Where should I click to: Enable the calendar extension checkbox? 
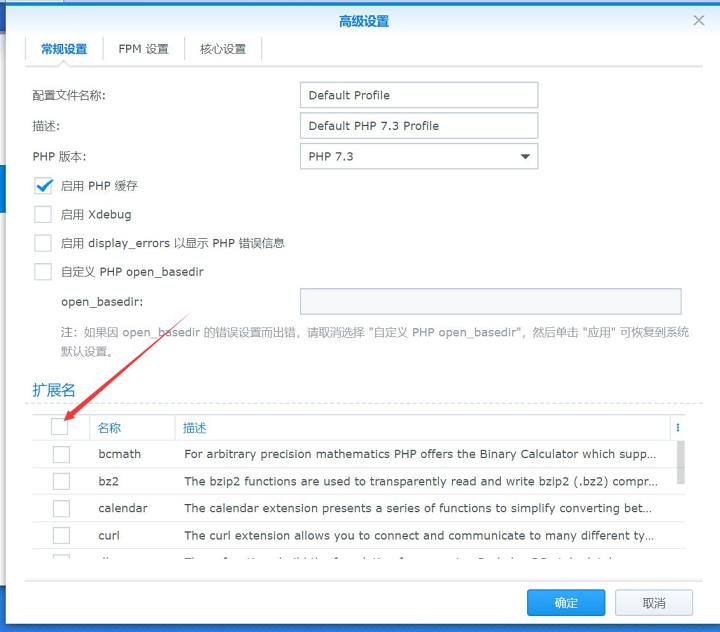coord(62,508)
